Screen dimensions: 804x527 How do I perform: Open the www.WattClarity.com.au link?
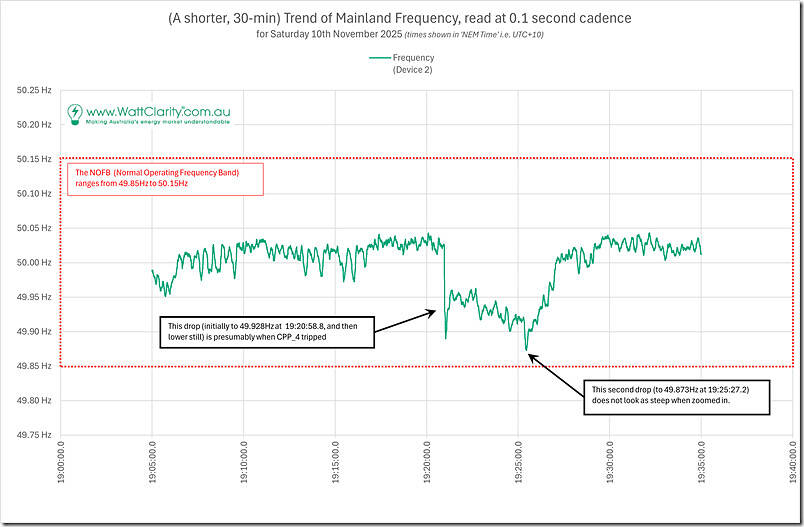tap(157, 110)
